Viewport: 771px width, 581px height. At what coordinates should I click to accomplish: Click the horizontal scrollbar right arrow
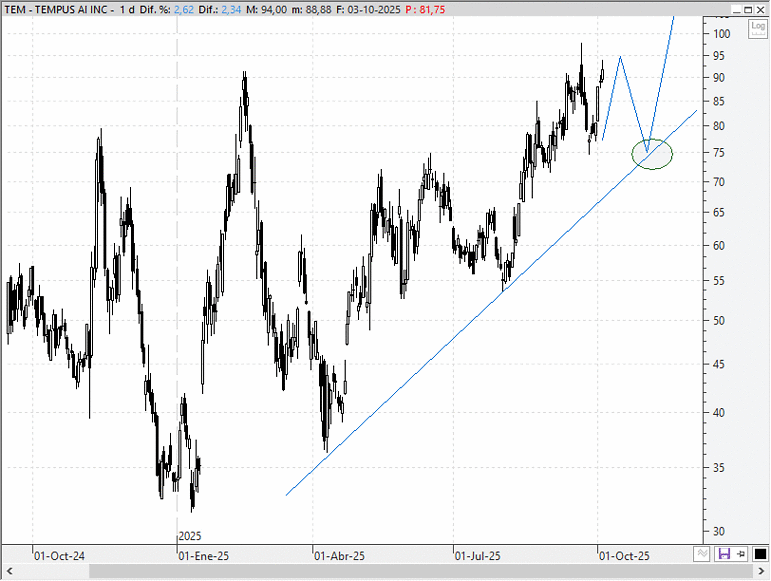pos(763,572)
